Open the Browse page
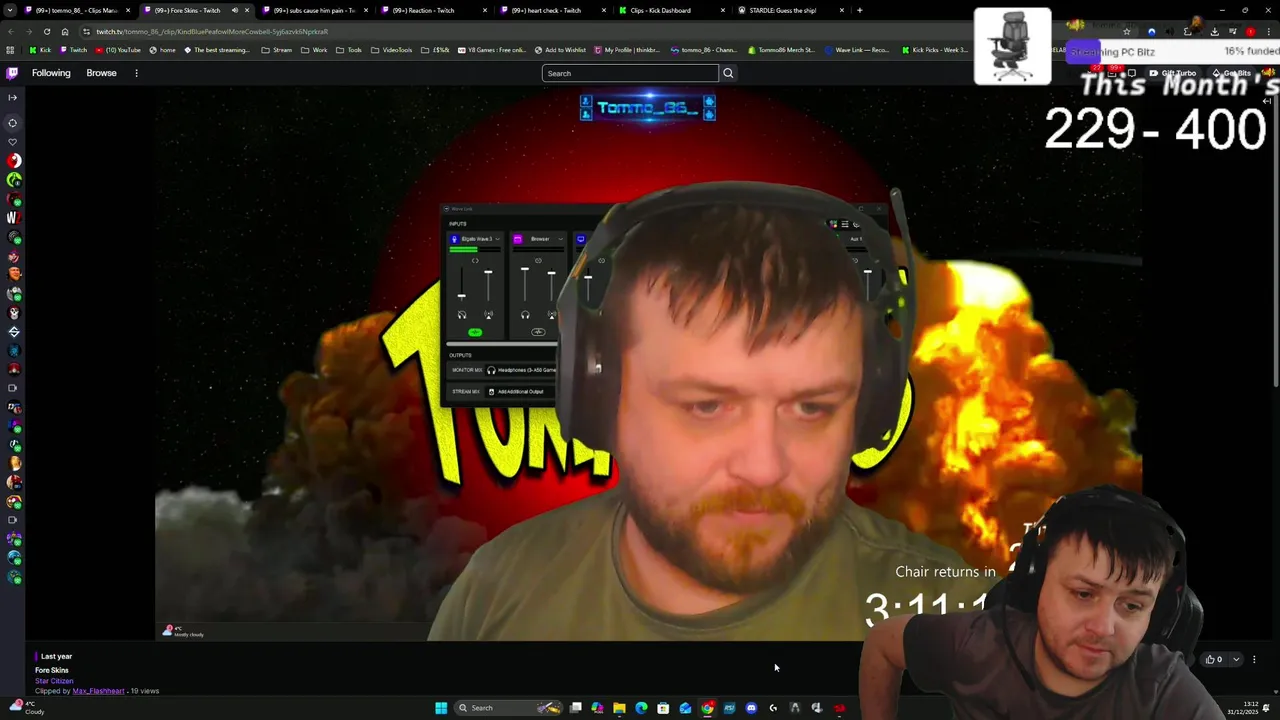This screenshot has width=1280, height=720. (101, 73)
